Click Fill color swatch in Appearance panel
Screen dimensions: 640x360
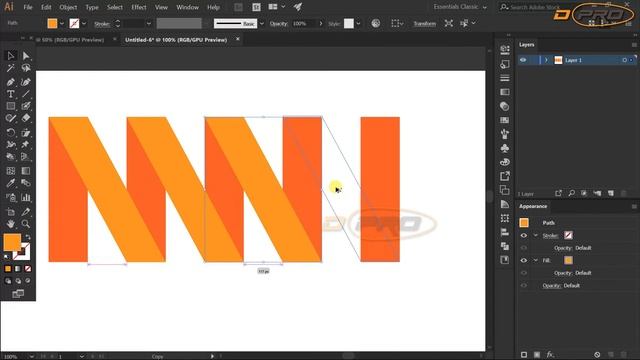pos(568,260)
